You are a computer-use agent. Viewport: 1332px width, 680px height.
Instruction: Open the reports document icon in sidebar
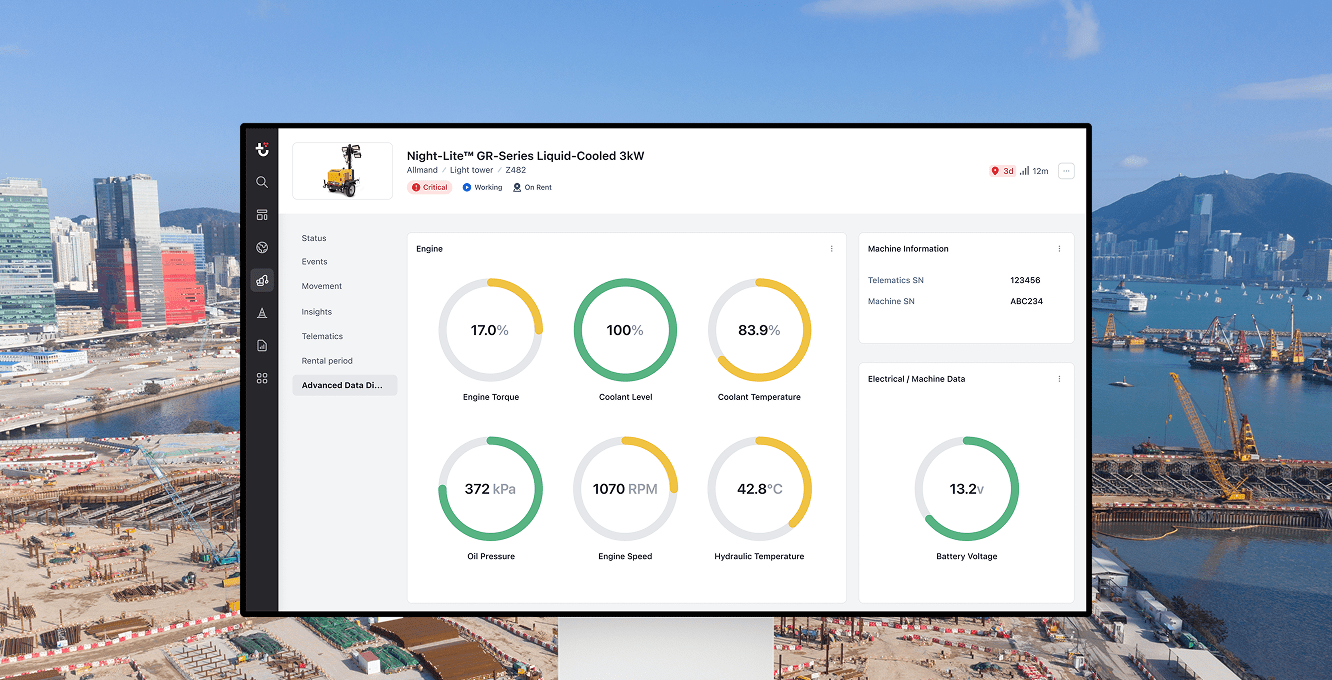click(262, 345)
